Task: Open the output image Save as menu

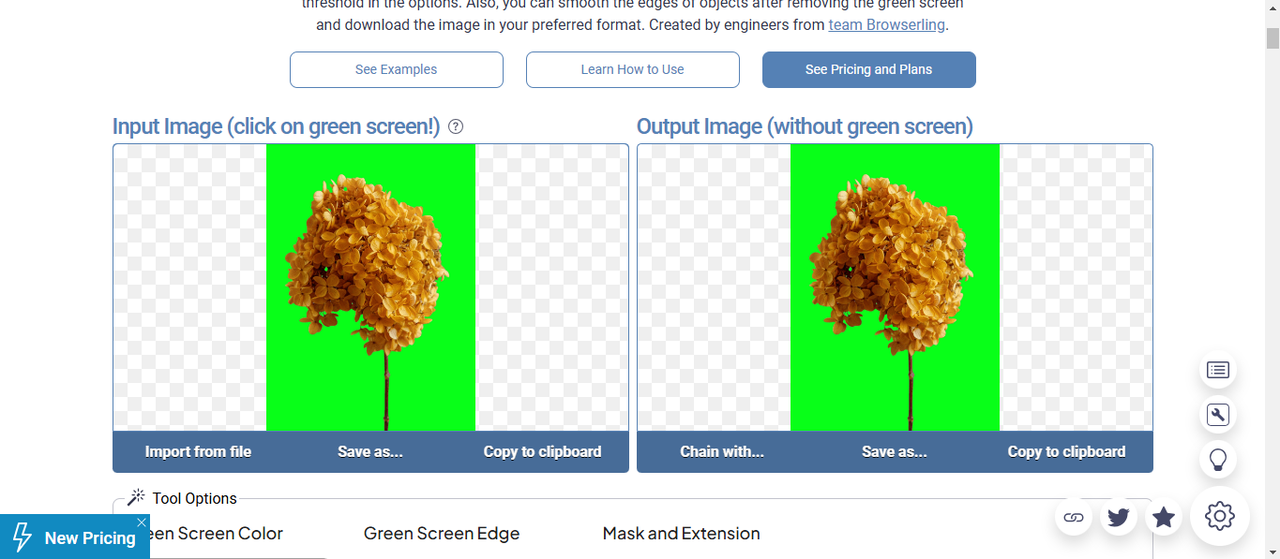Action: point(894,452)
